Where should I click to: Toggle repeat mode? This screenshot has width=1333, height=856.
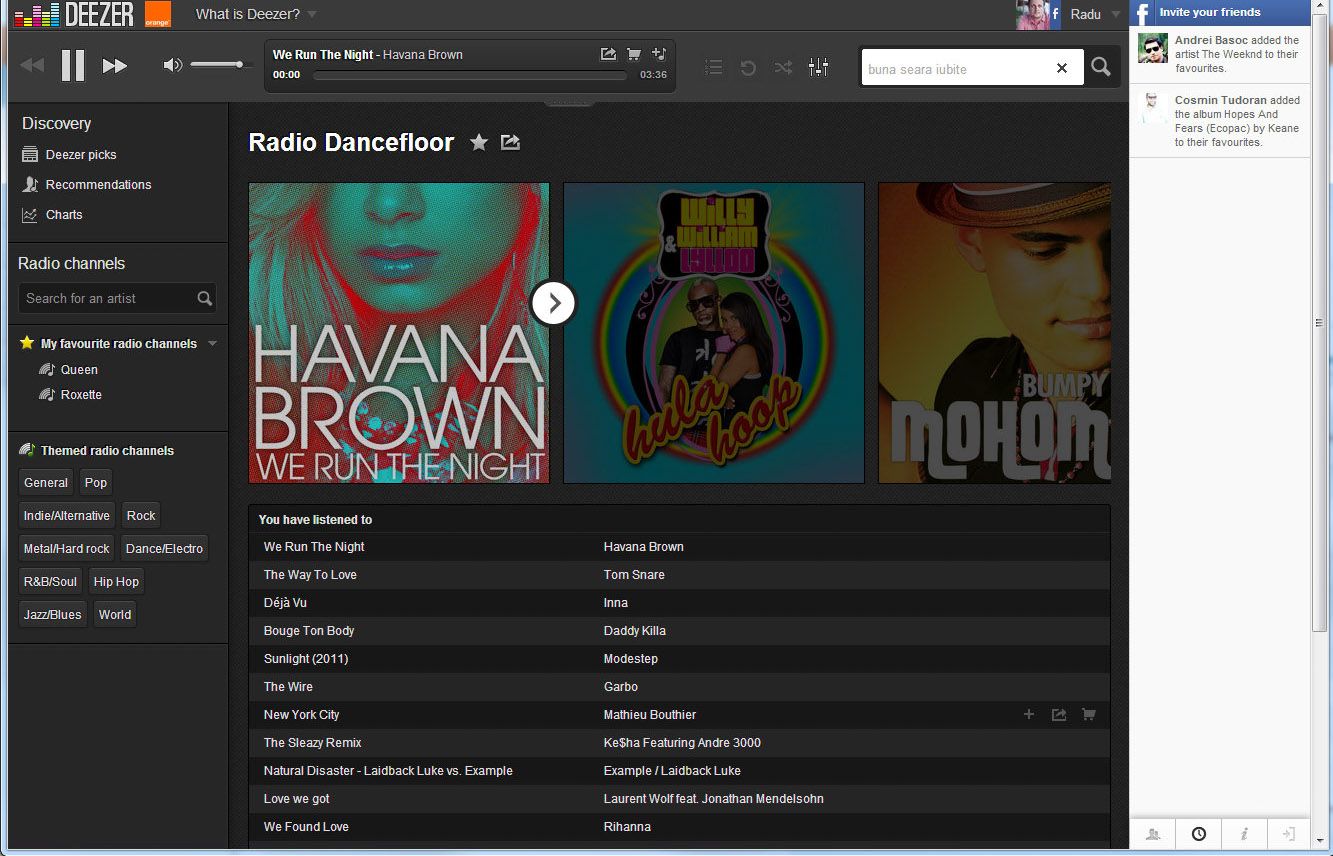pos(748,67)
